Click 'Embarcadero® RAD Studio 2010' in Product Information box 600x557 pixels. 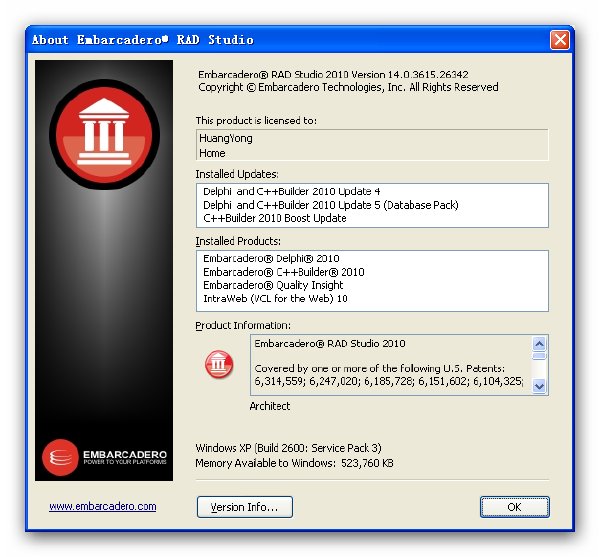click(330, 344)
